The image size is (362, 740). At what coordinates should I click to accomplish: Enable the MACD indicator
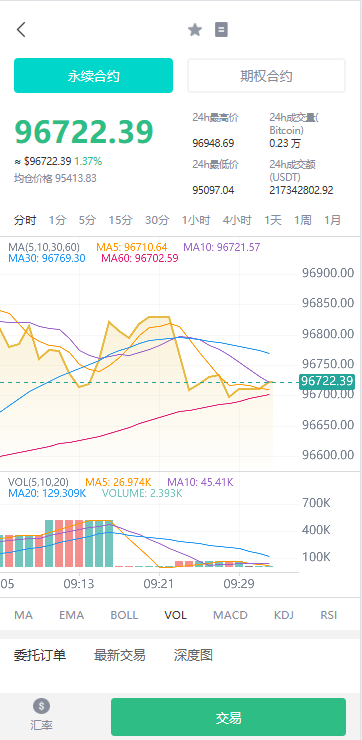(x=230, y=615)
